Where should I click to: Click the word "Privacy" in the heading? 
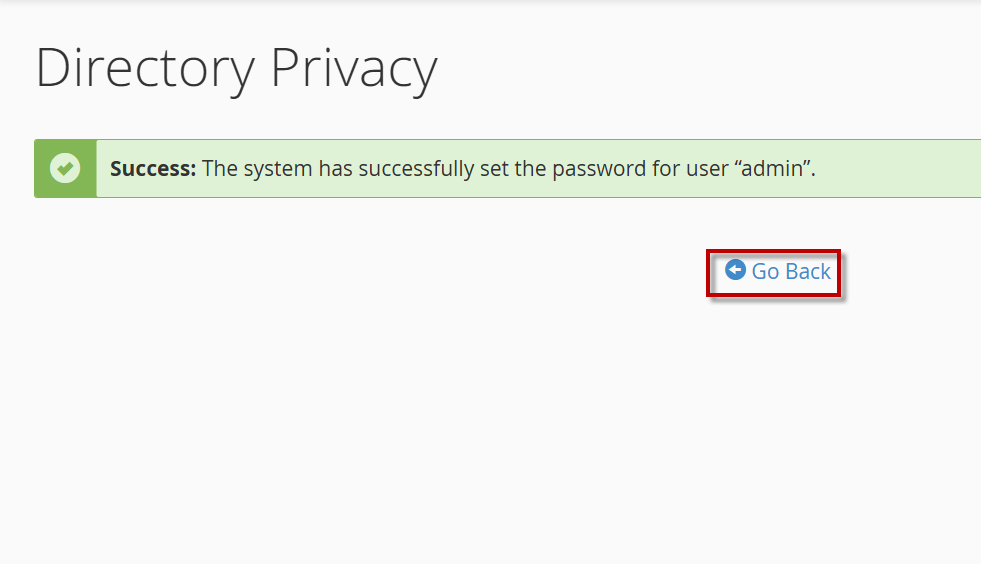(x=354, y=68)
